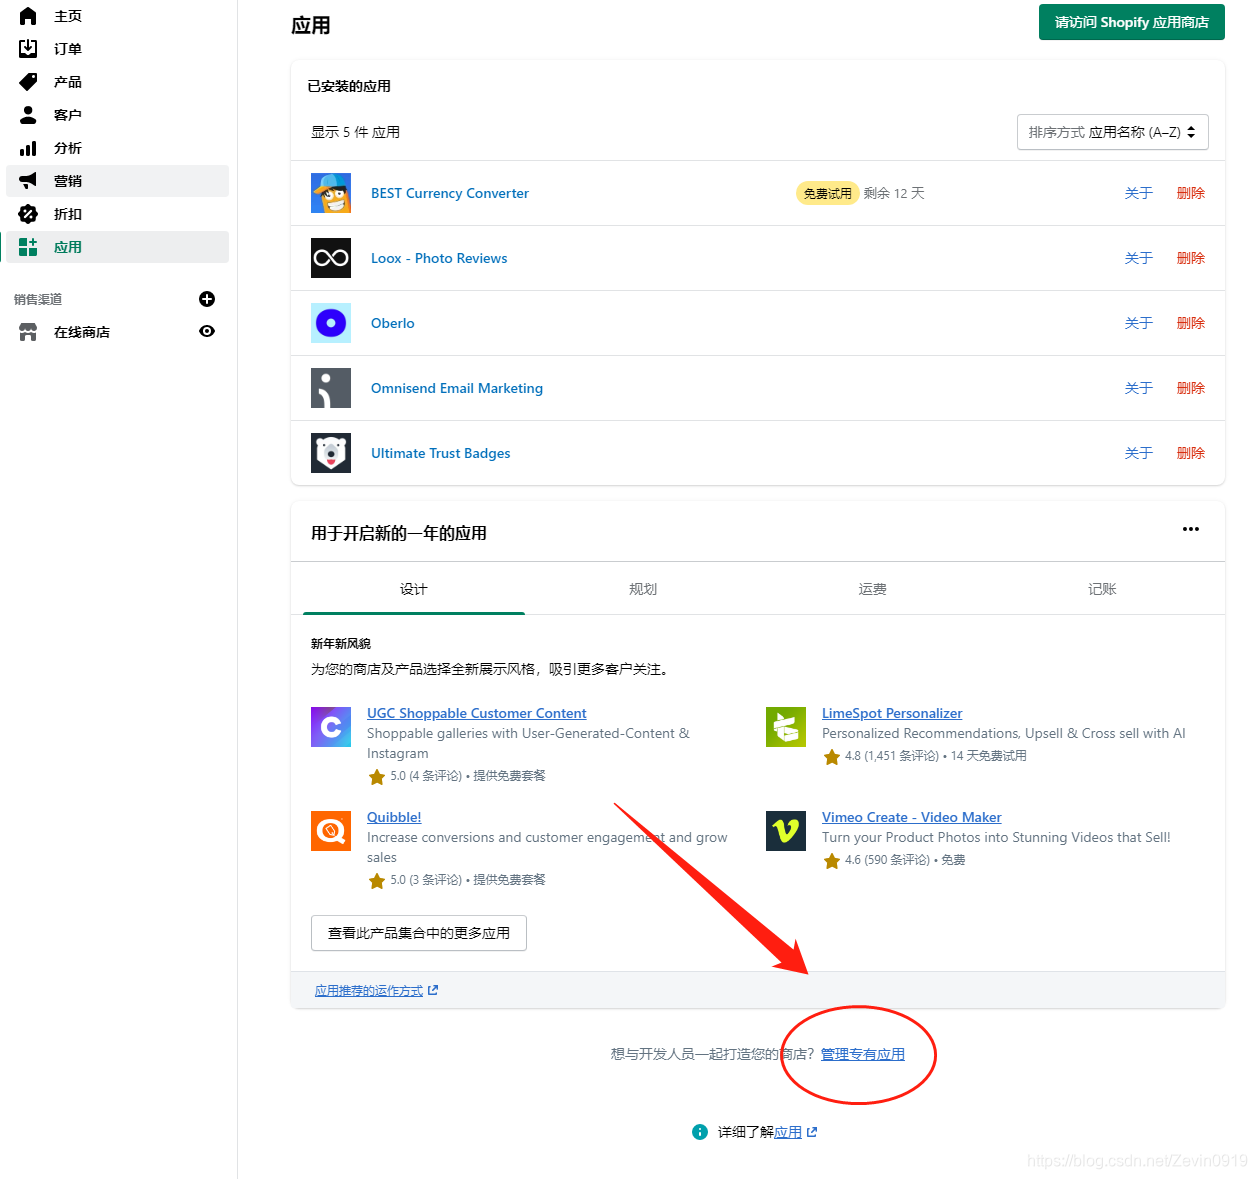Screen dimensions: 1257x1179
Task: Click 删除 for Loox
Action: pos(1191,258)
